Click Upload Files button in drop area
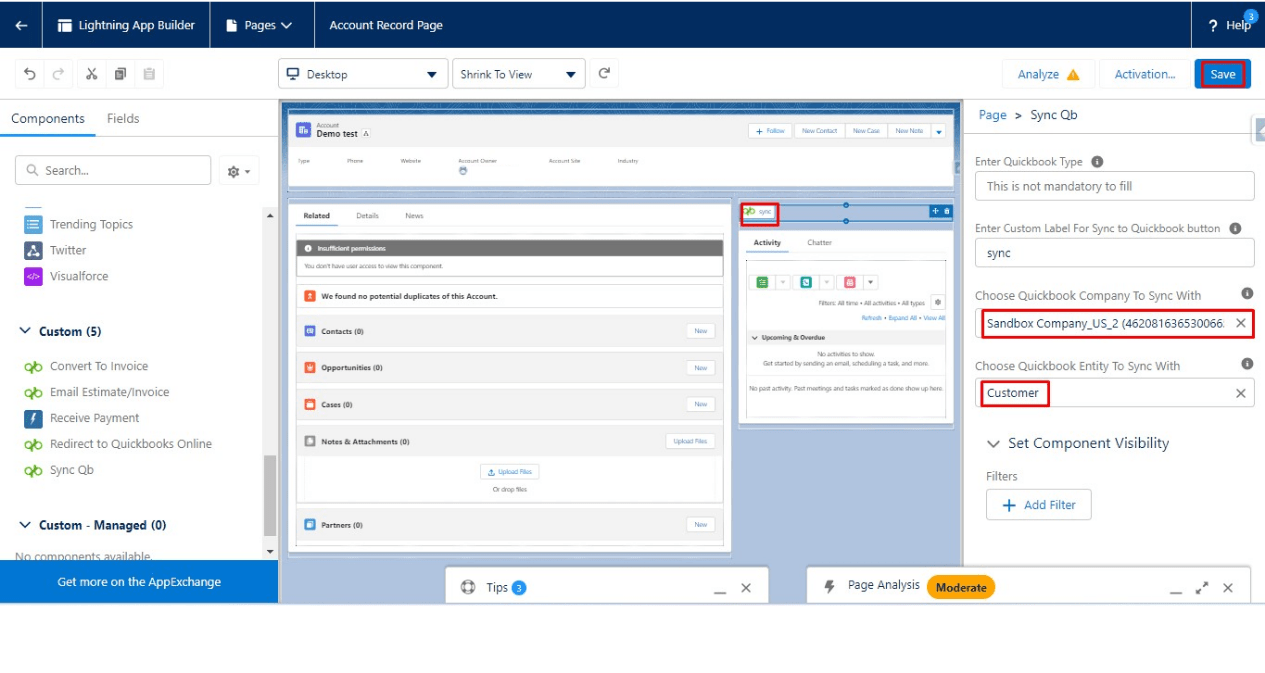The image size is (1265, 673). [x=510, y=472]
